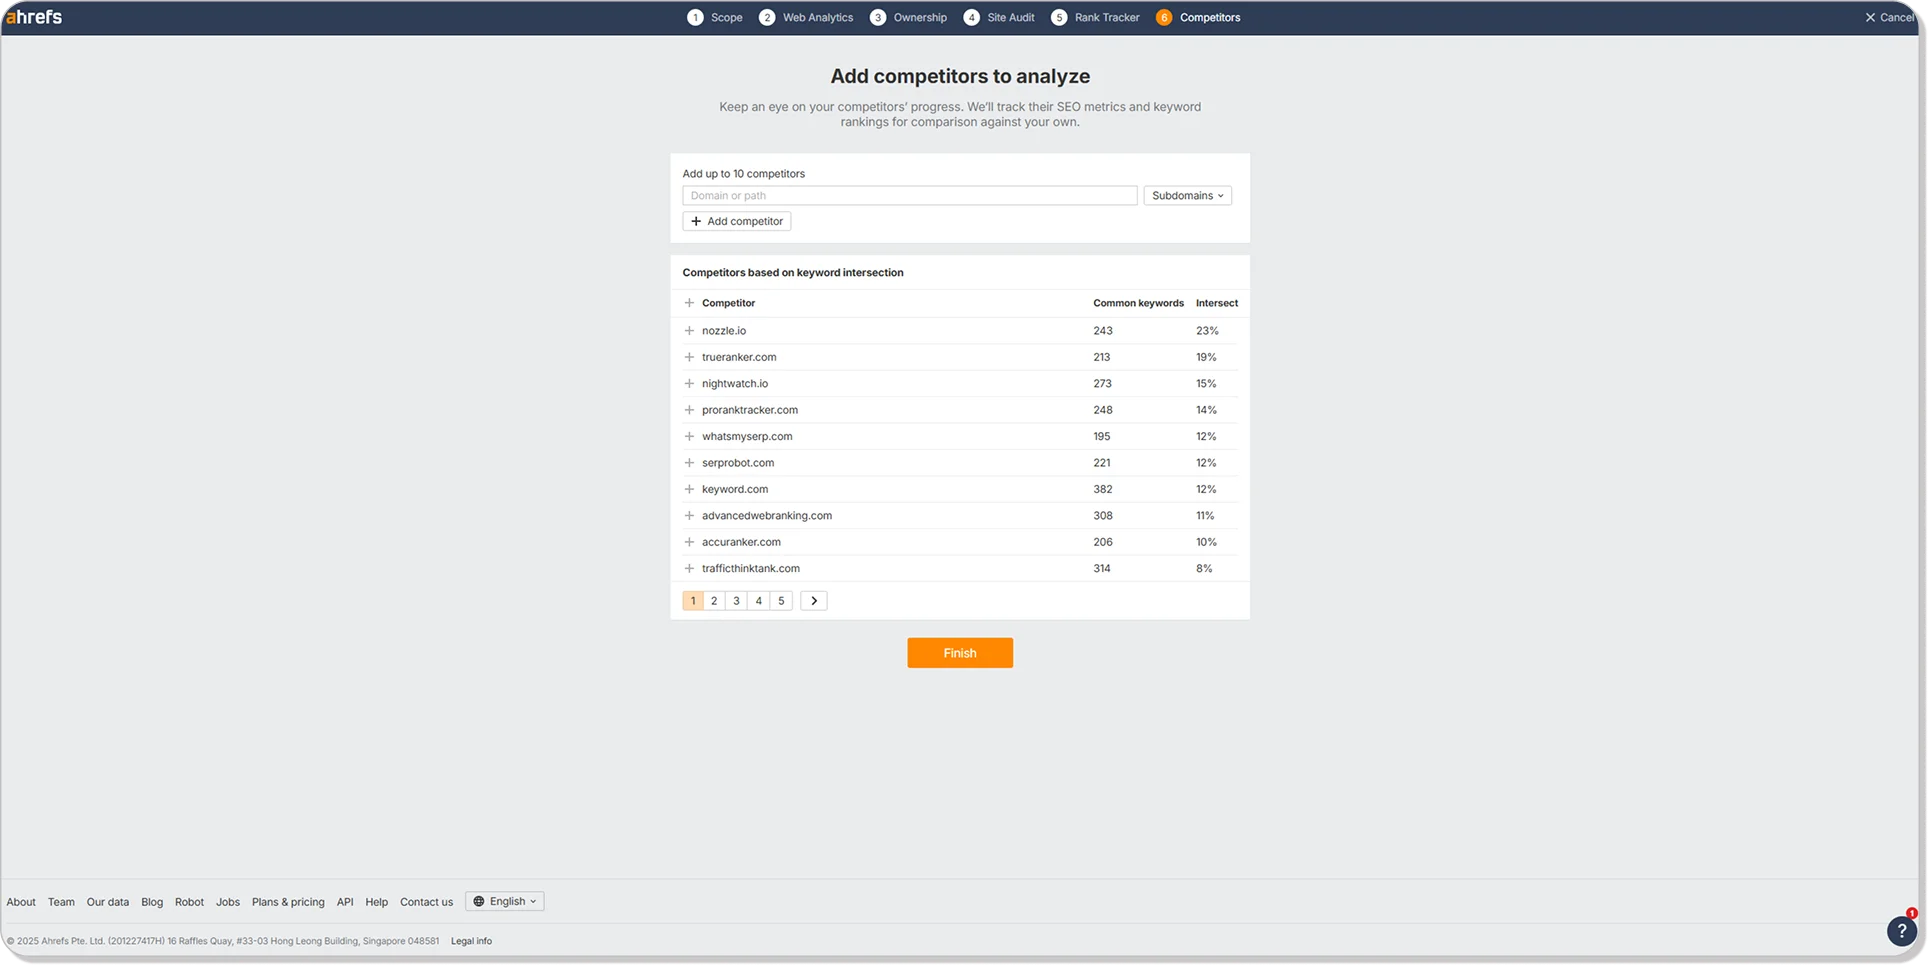Open the Legal info link
This screenshot has width=1928, height=965.
click(471, 941)
